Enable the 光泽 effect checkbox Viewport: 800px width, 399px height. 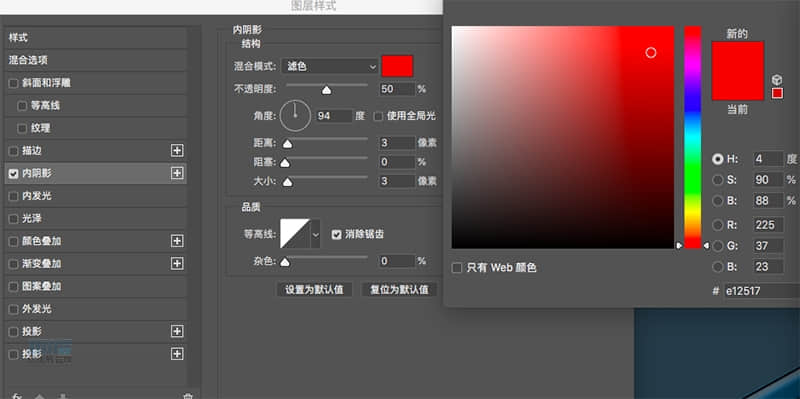(13, 218)
